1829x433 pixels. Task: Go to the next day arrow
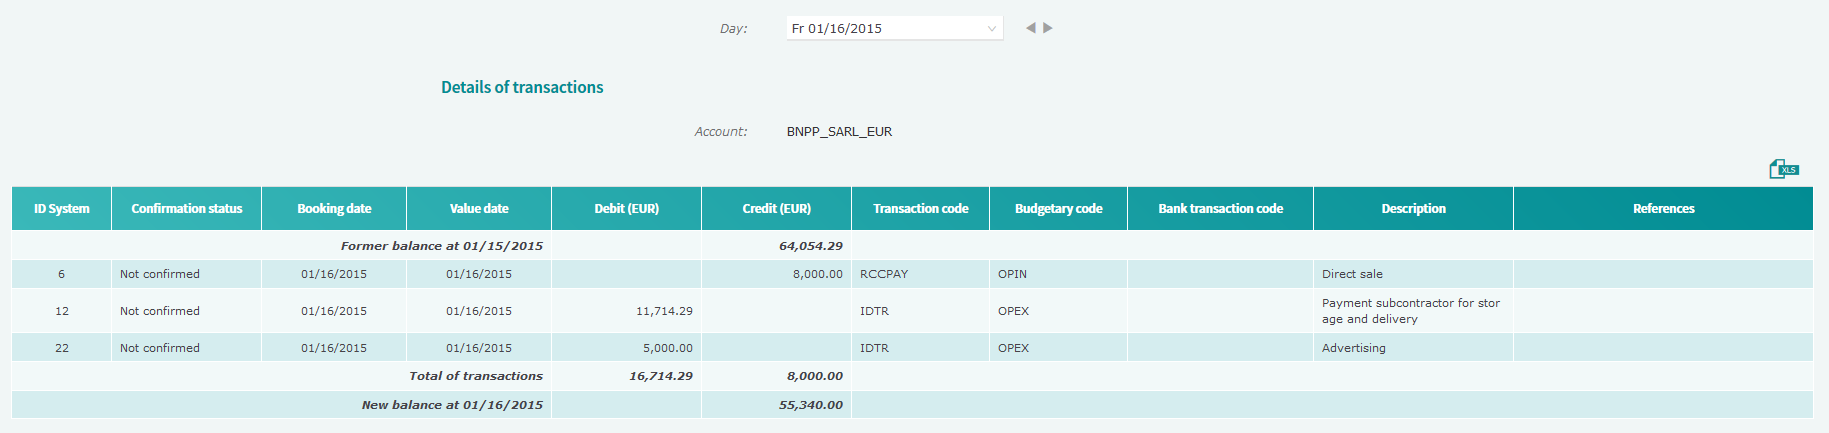tap(1048, 28)
